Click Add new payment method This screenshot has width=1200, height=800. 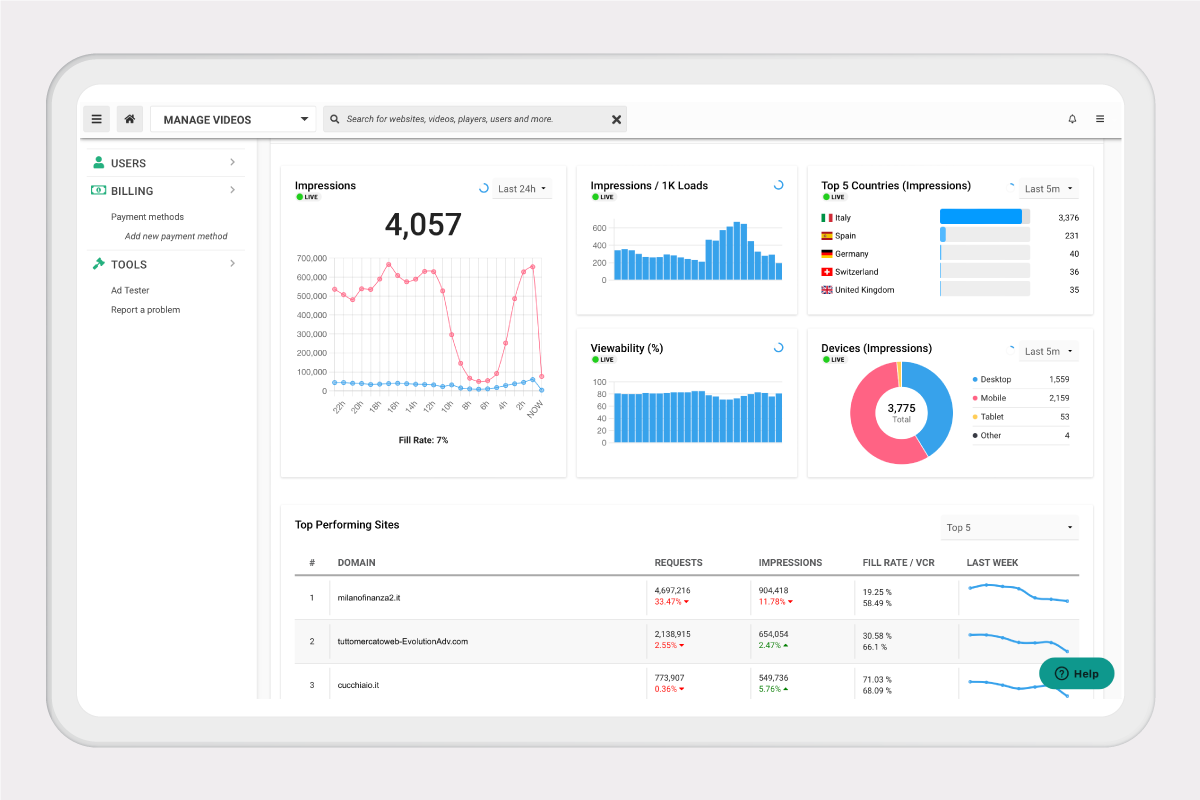176,237
